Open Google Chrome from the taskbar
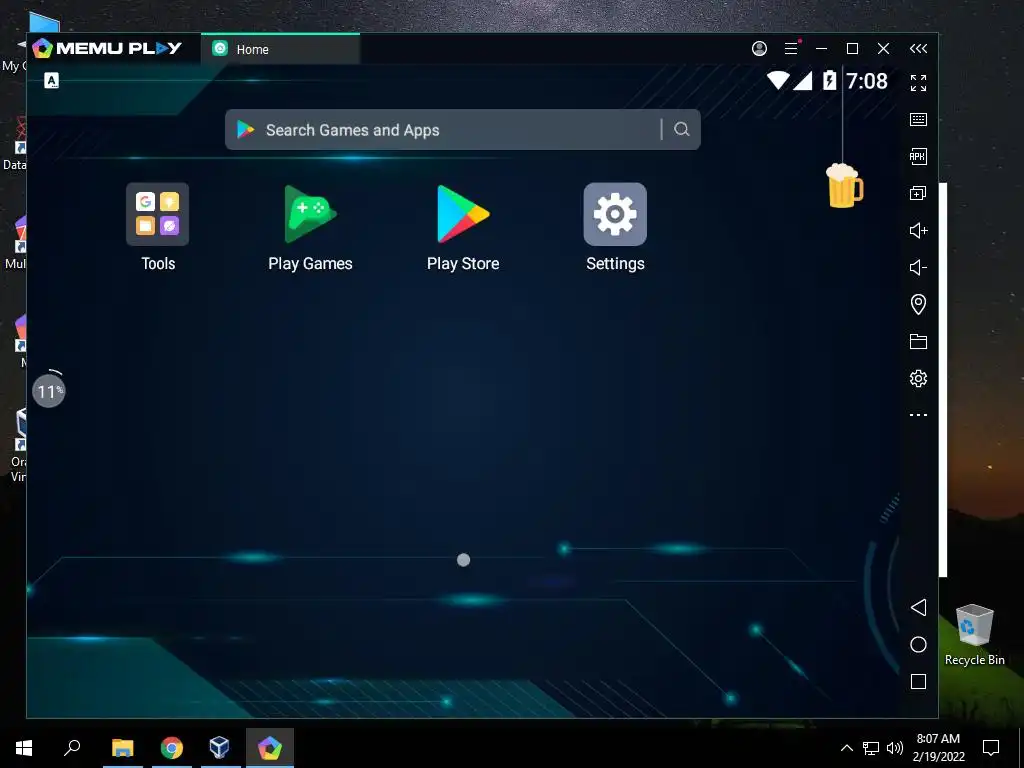This screenshot has height=768, width=1024. [x=171, y=748]
